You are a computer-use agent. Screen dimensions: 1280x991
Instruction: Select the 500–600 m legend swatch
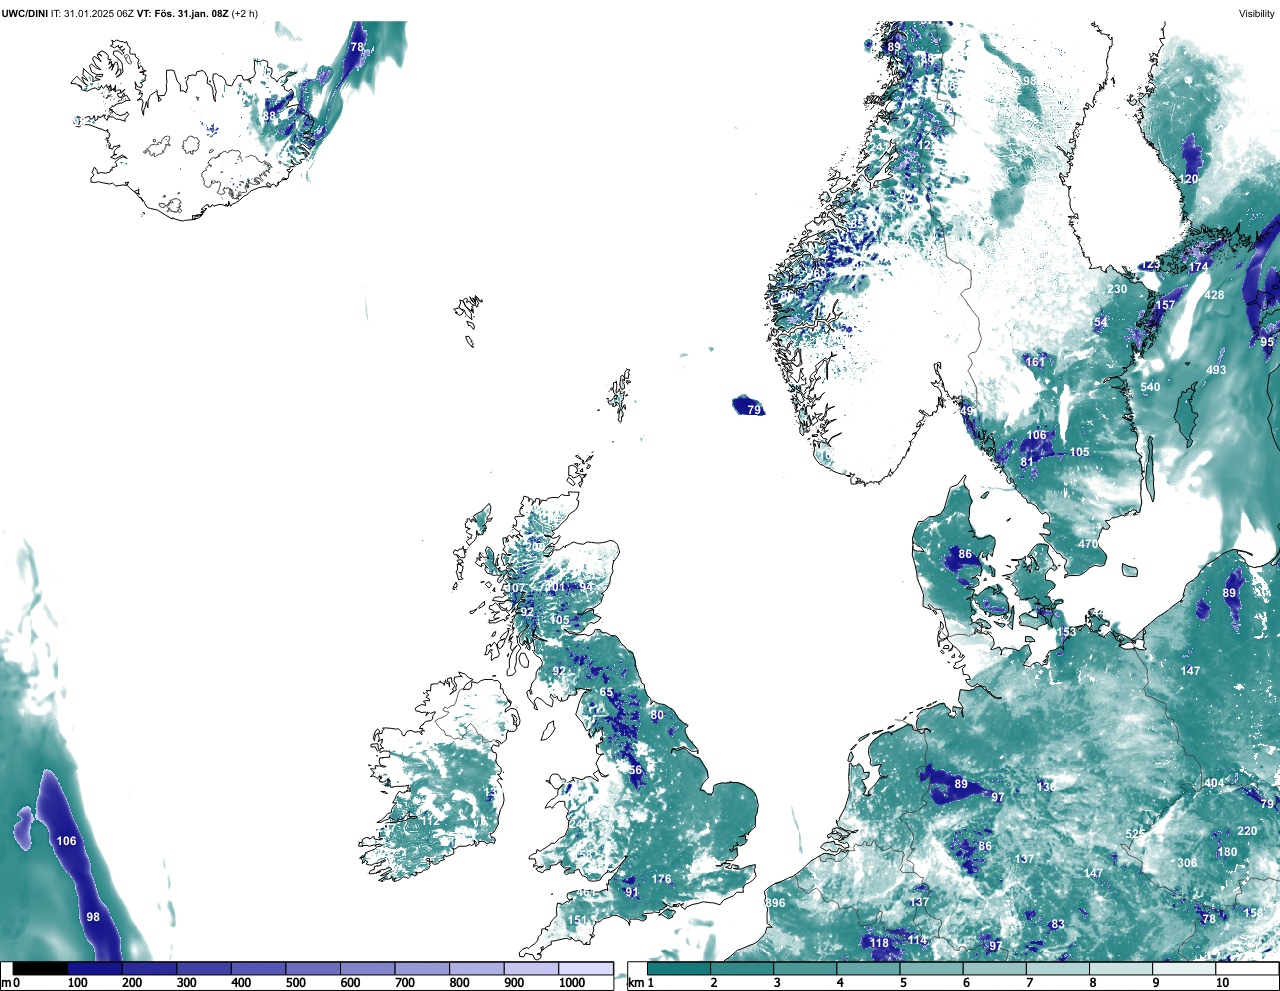(313, 969)
